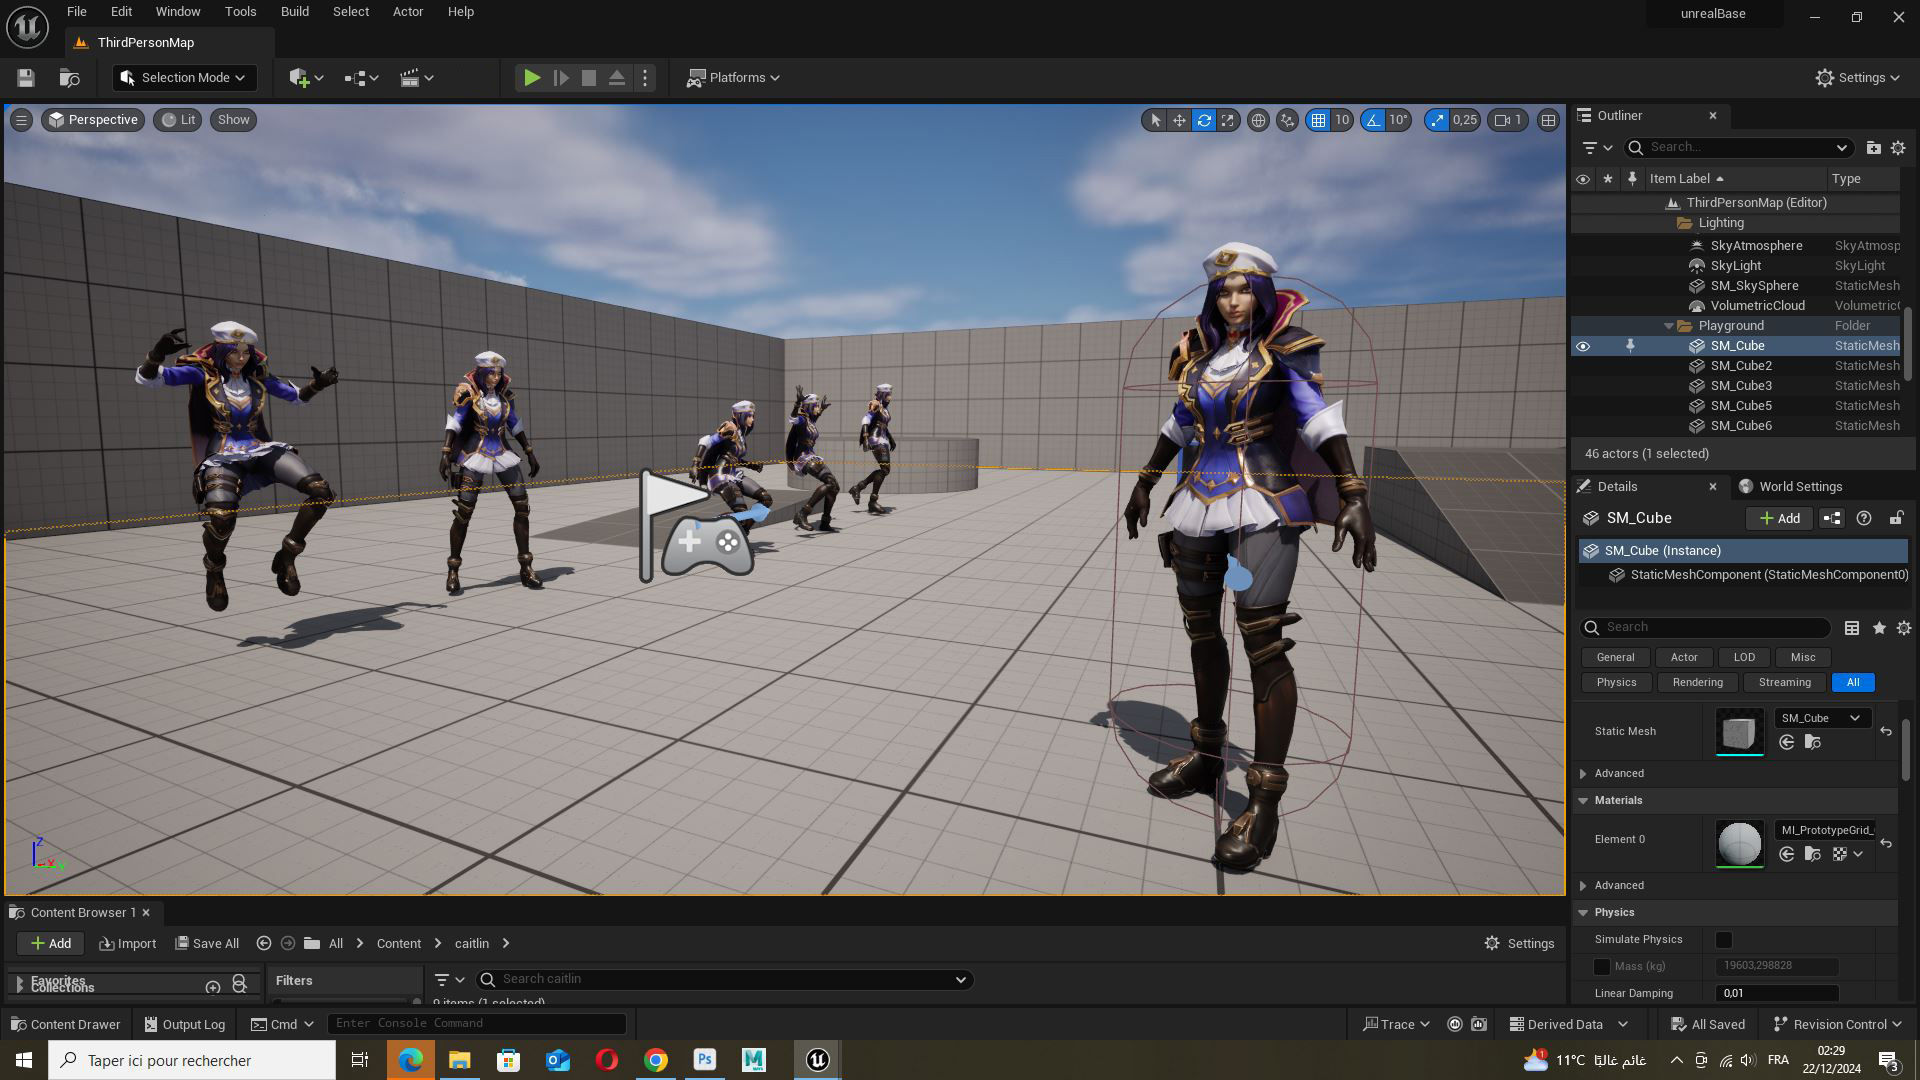This screenshot has height=1080, width=1920.
Task: Open Platforms dropdown
Action: click(x=733, y=78)
